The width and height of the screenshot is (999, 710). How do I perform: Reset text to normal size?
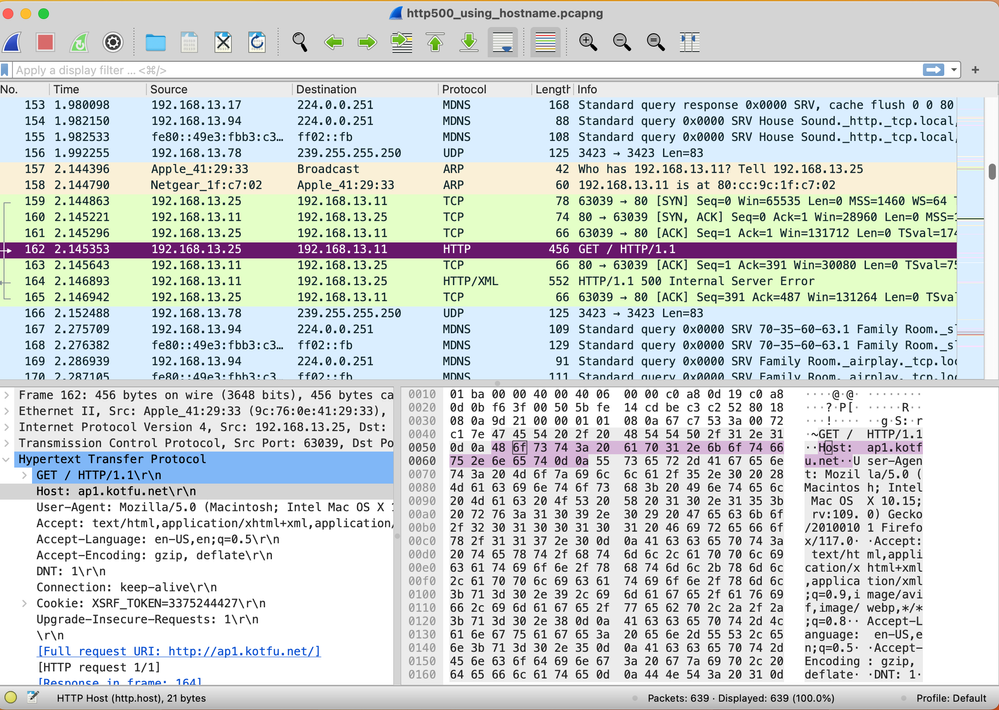pos(656,43)
